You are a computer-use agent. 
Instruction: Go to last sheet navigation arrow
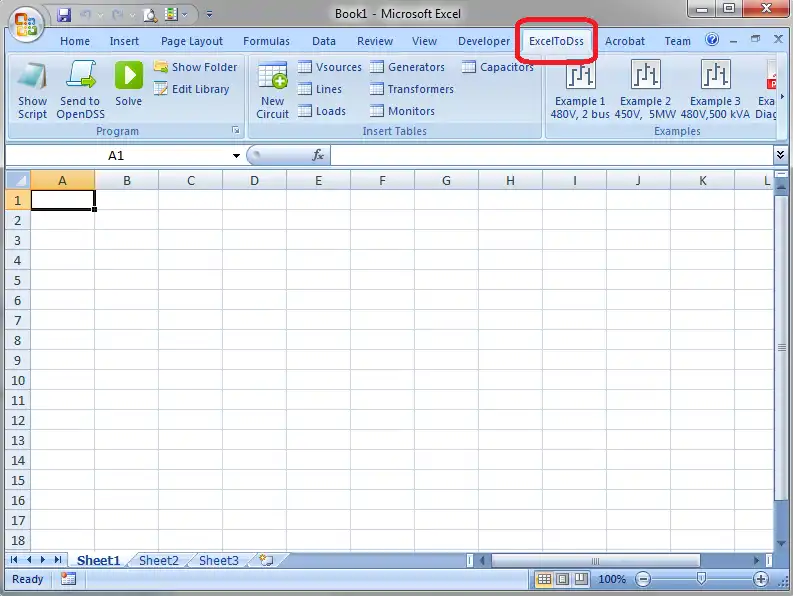pos(58,560)
